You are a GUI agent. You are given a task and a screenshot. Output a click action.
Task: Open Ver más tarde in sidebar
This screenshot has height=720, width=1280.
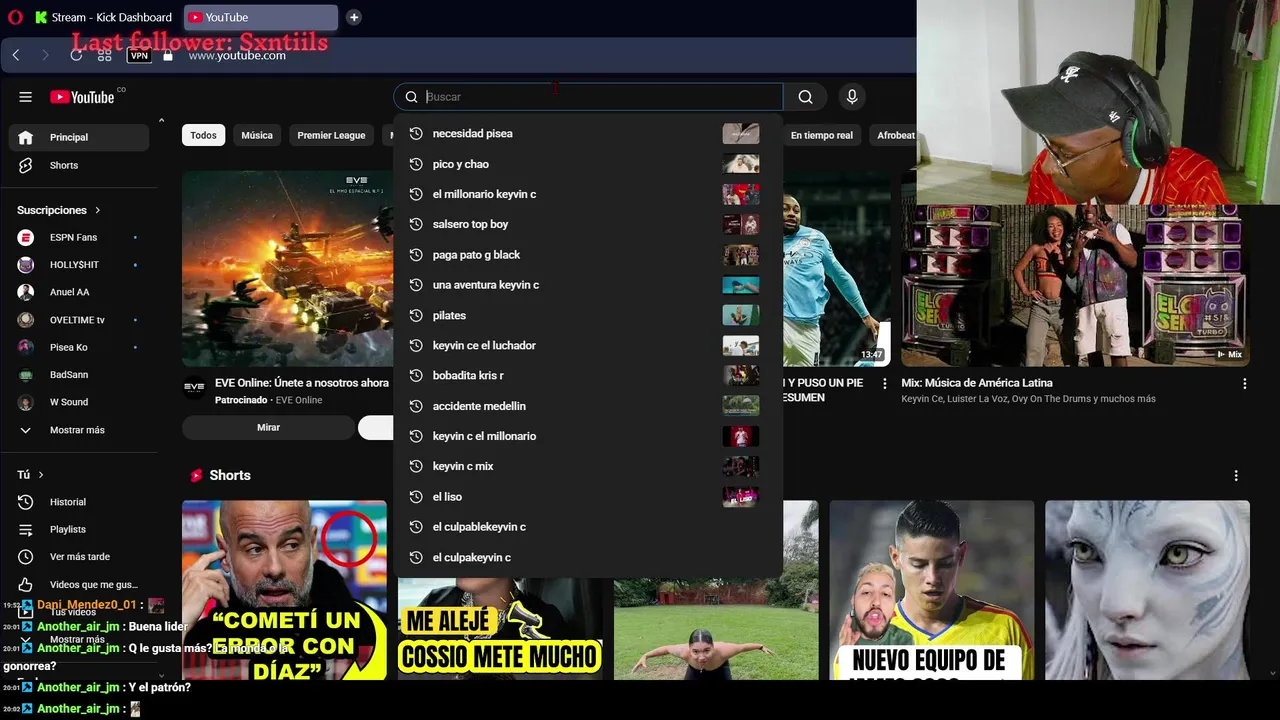pos(79,557)
